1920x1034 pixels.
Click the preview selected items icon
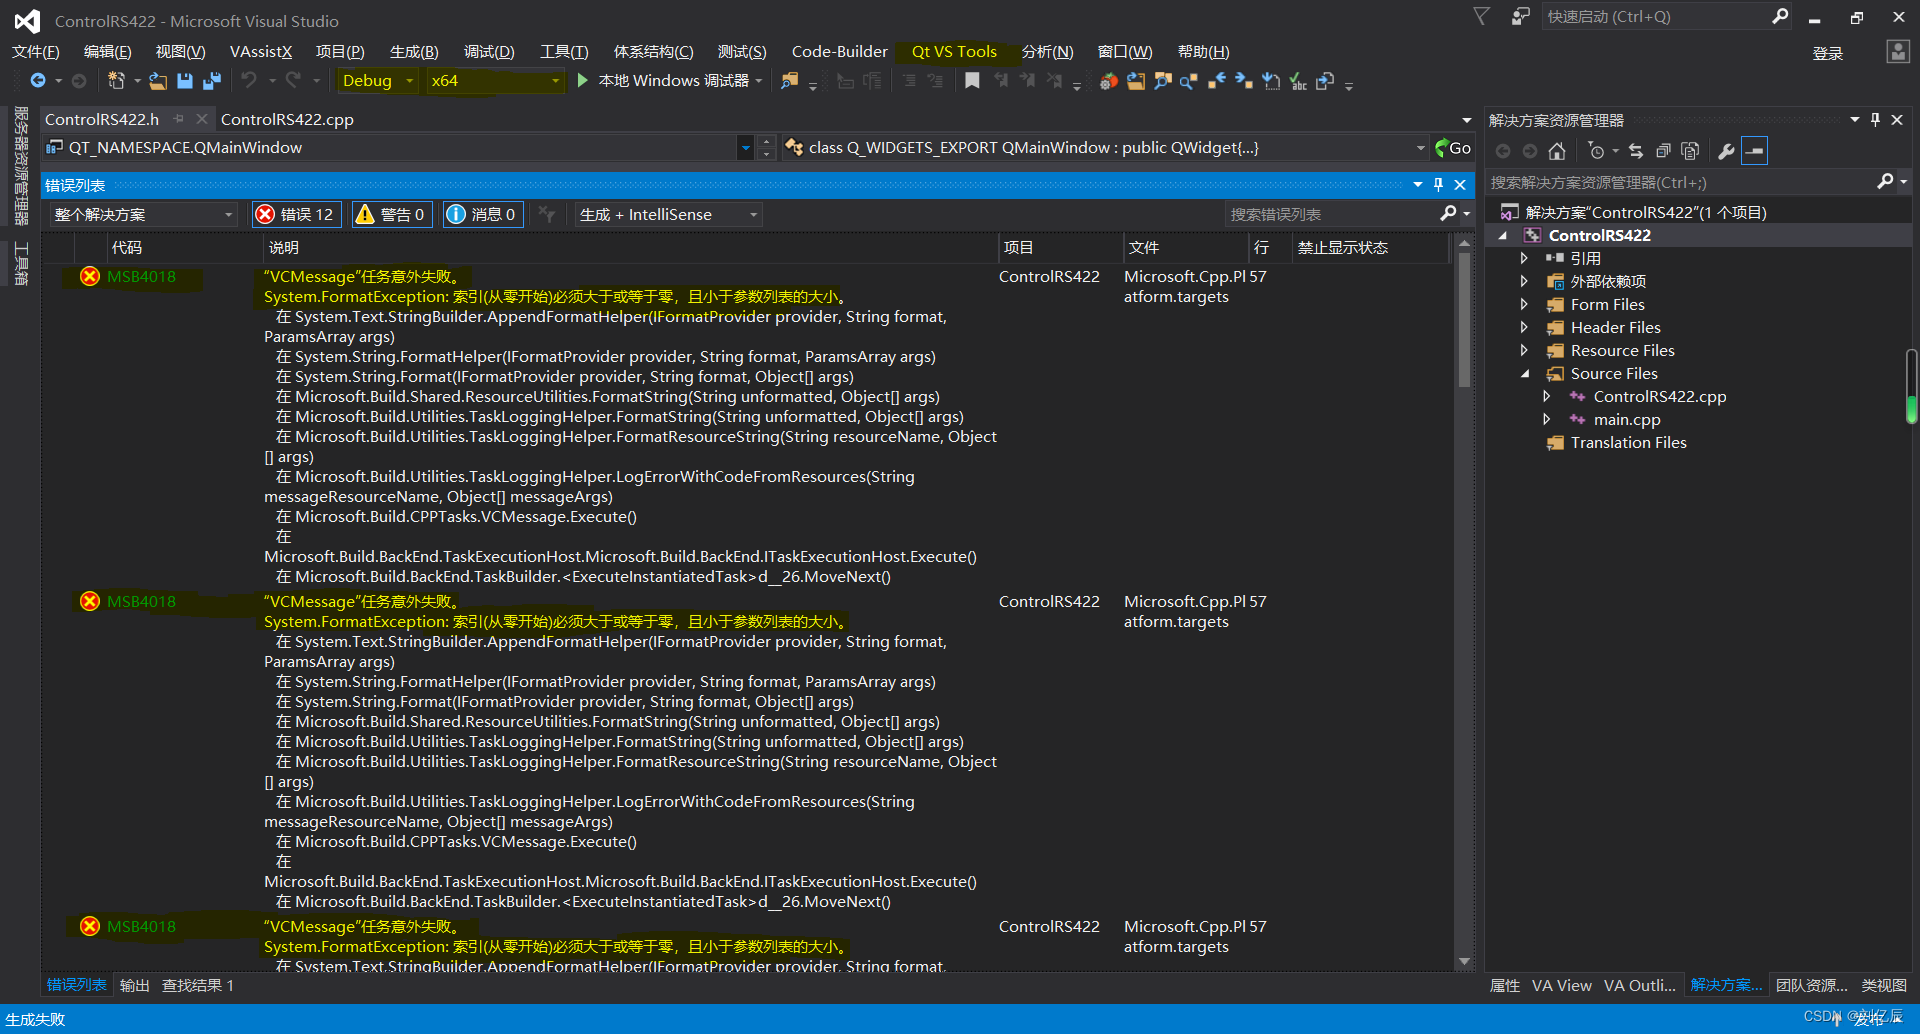pos(1755,151)
